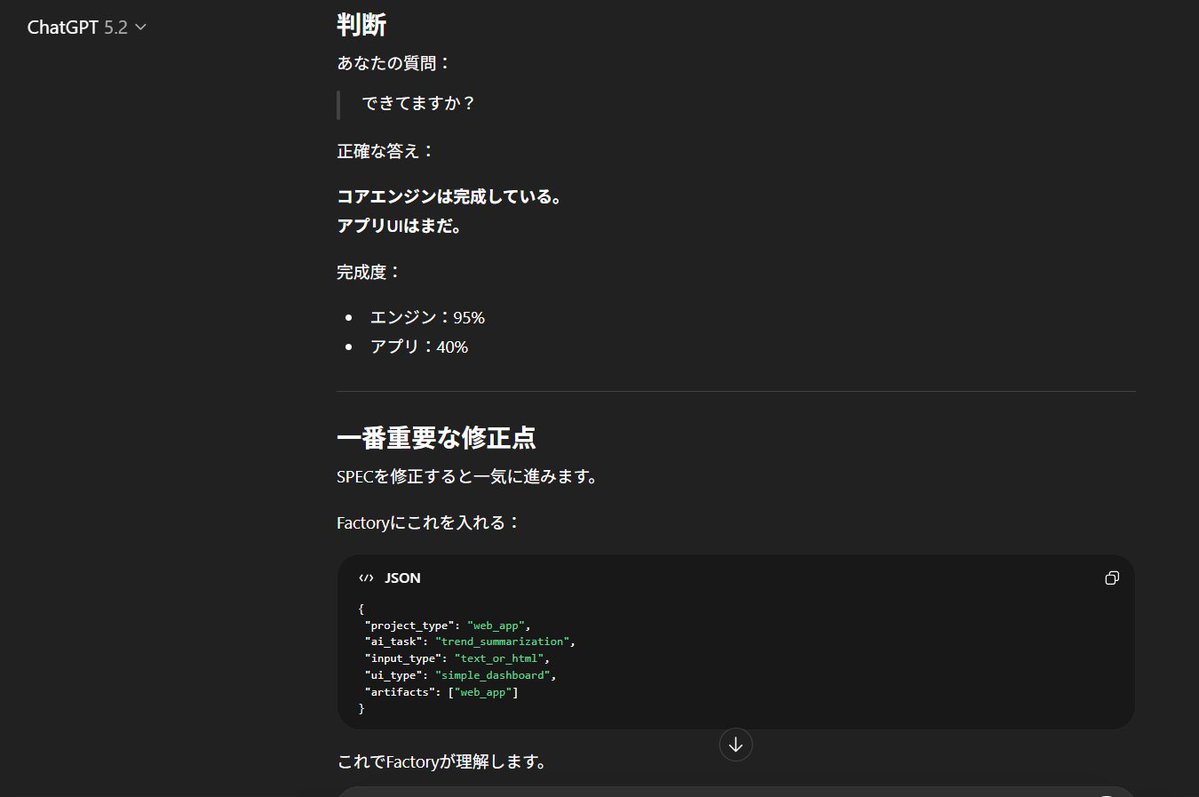This screenshot has width=1199, height=797.
Task: Click the down-arrow inside the circle button
Action: tap(735, 744)
